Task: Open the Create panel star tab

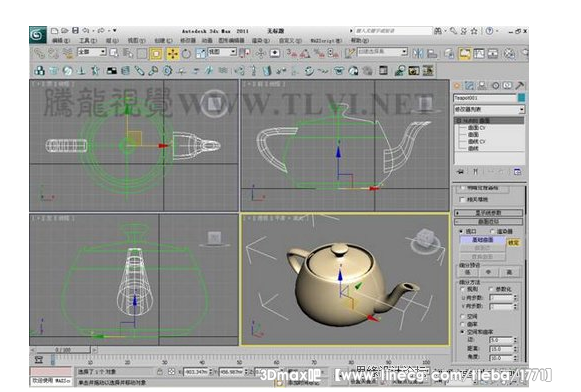Action: [457, 86]
